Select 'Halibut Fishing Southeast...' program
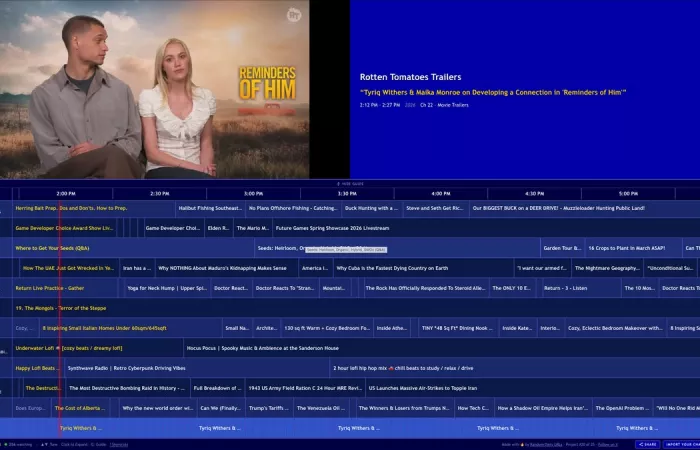700x450 pixels. click(210, 208)
